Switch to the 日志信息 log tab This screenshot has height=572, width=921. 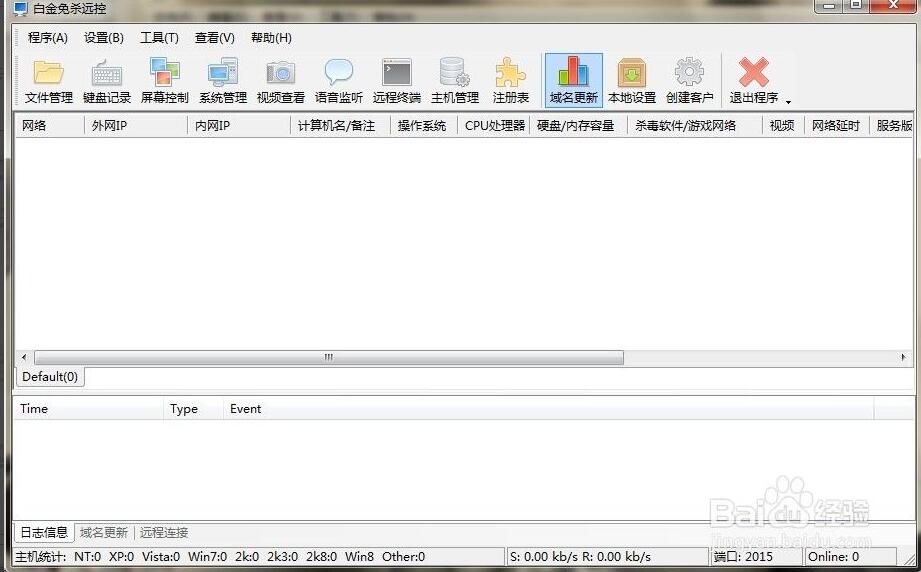pos(44,533)
